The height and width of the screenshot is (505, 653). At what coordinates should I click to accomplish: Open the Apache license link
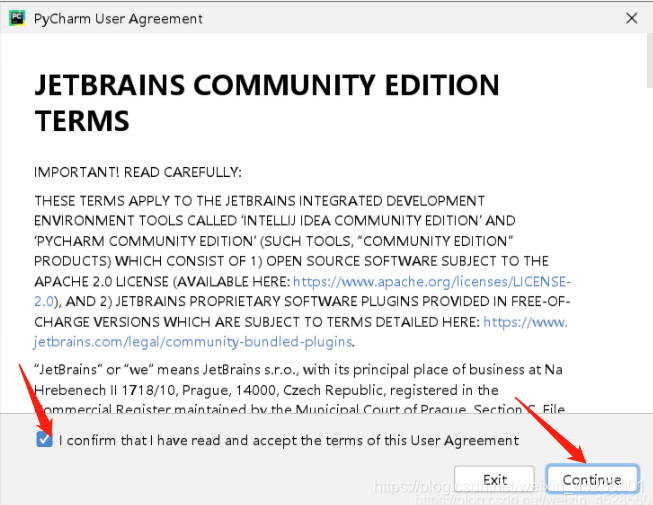[x=431, y=282]
